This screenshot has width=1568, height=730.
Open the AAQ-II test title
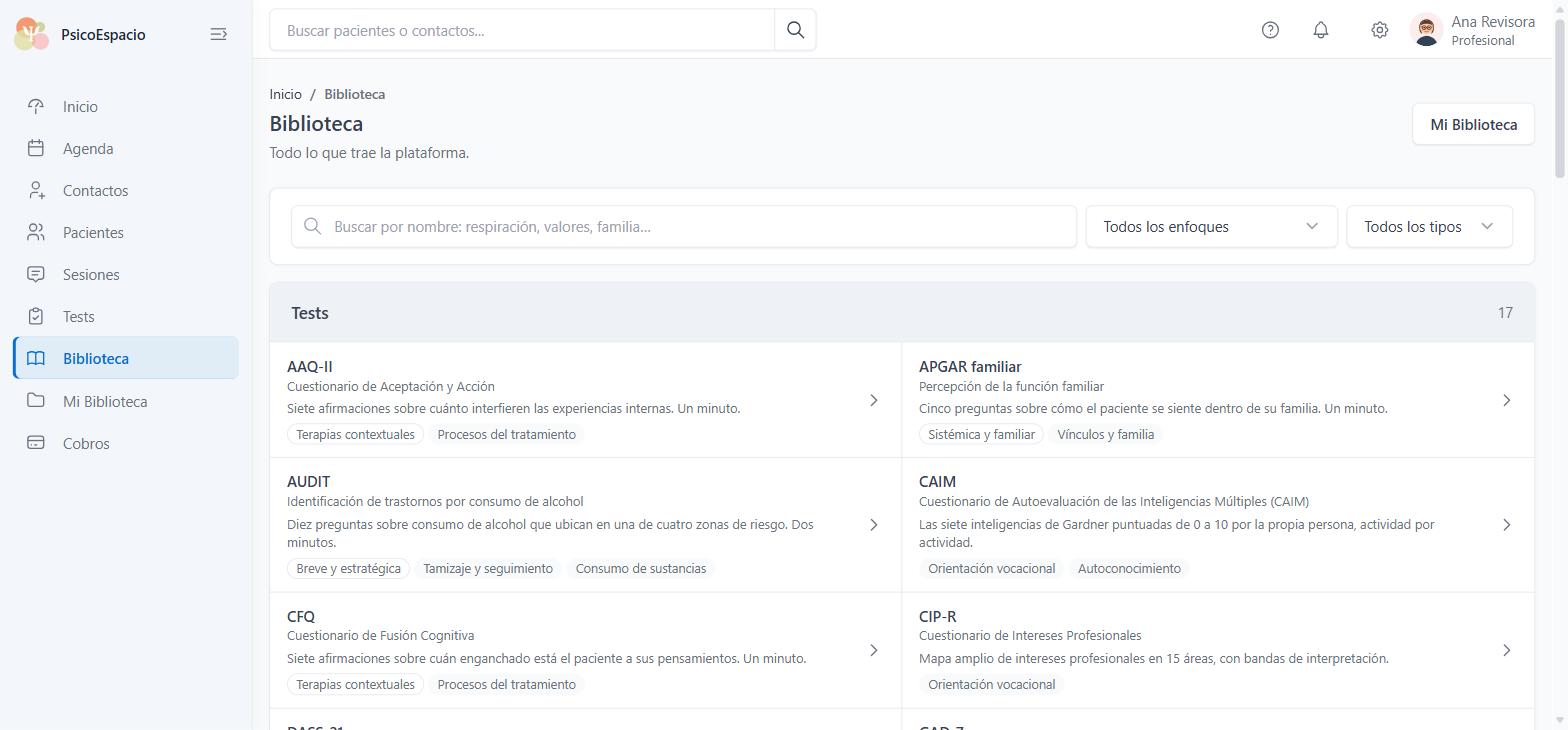coord(310,366)
